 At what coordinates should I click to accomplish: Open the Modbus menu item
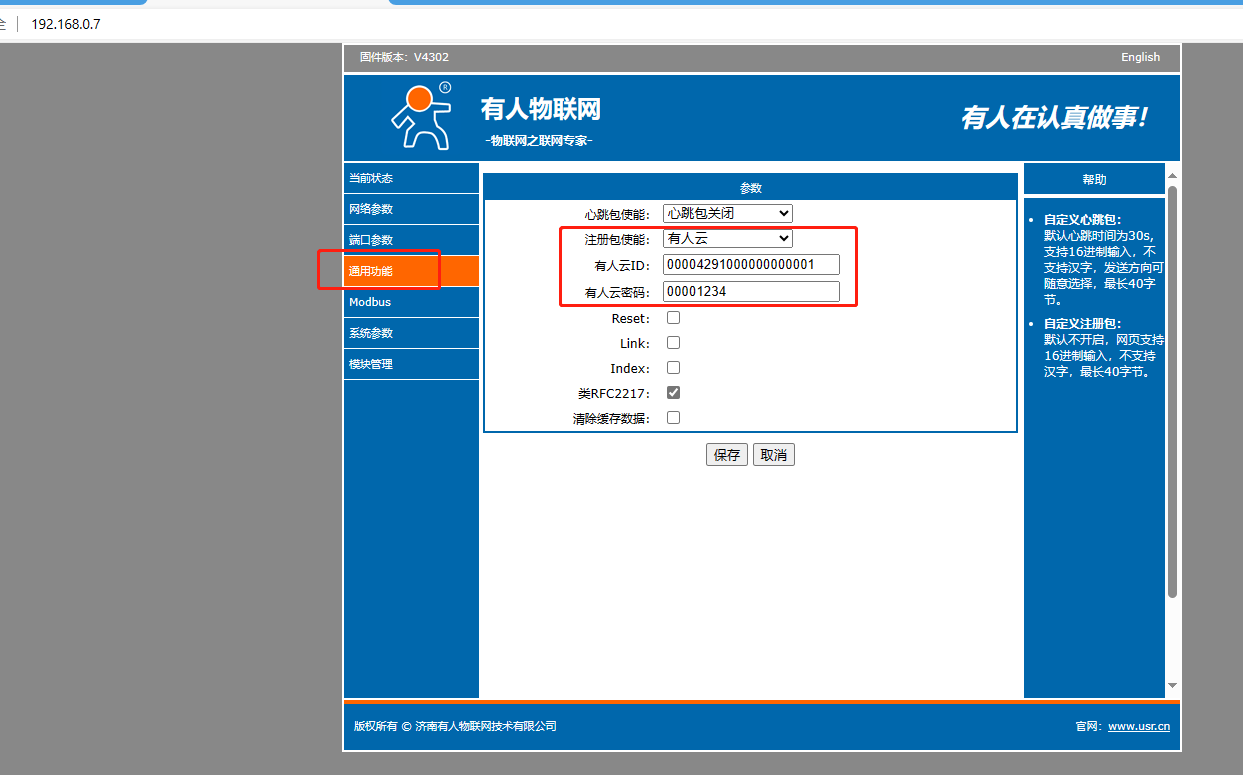[x=411, y=302]
